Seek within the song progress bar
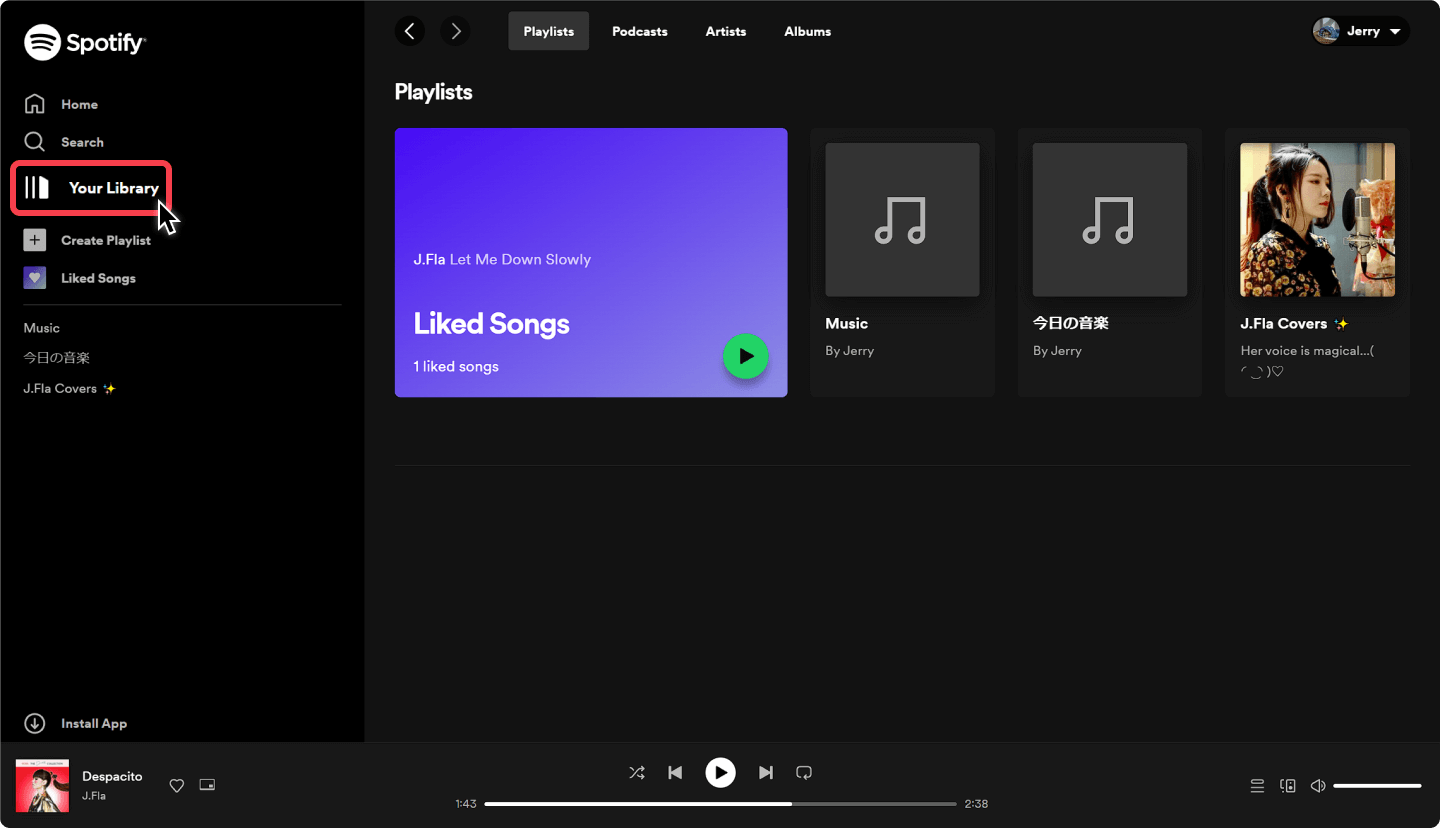 [720, 804]
